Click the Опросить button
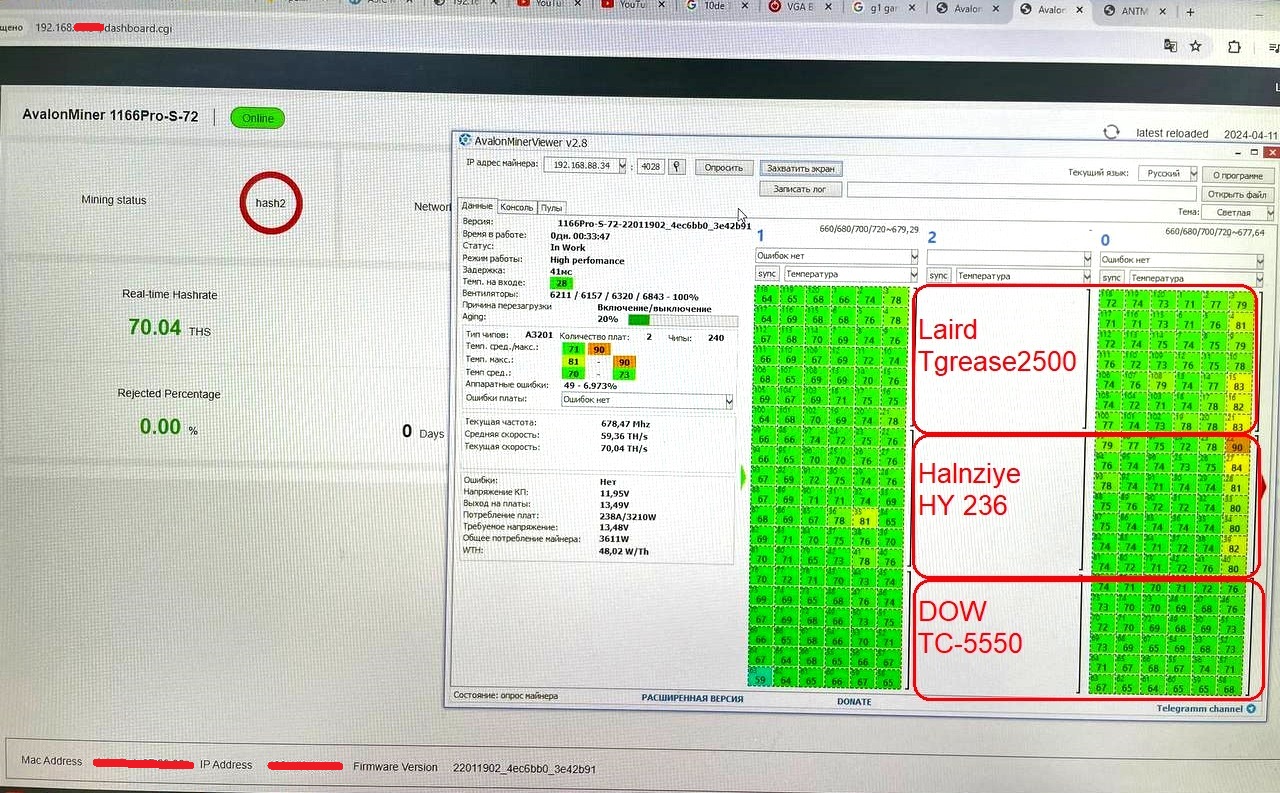The image size is (1280, 793). pyautogui.click(x=723, y=167)
